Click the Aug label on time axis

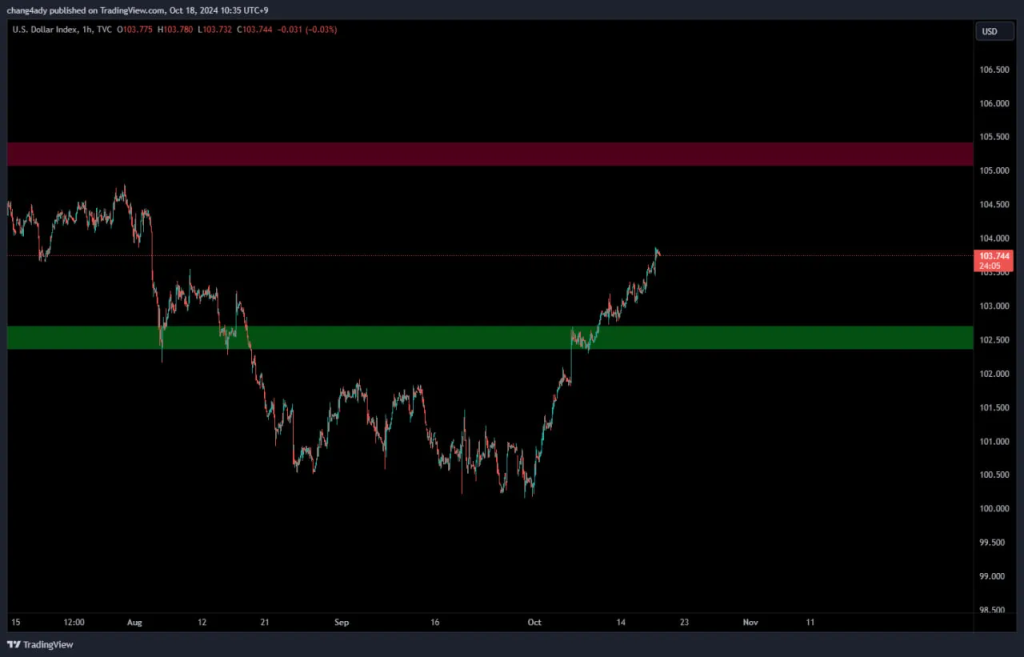tap(135, 621)
